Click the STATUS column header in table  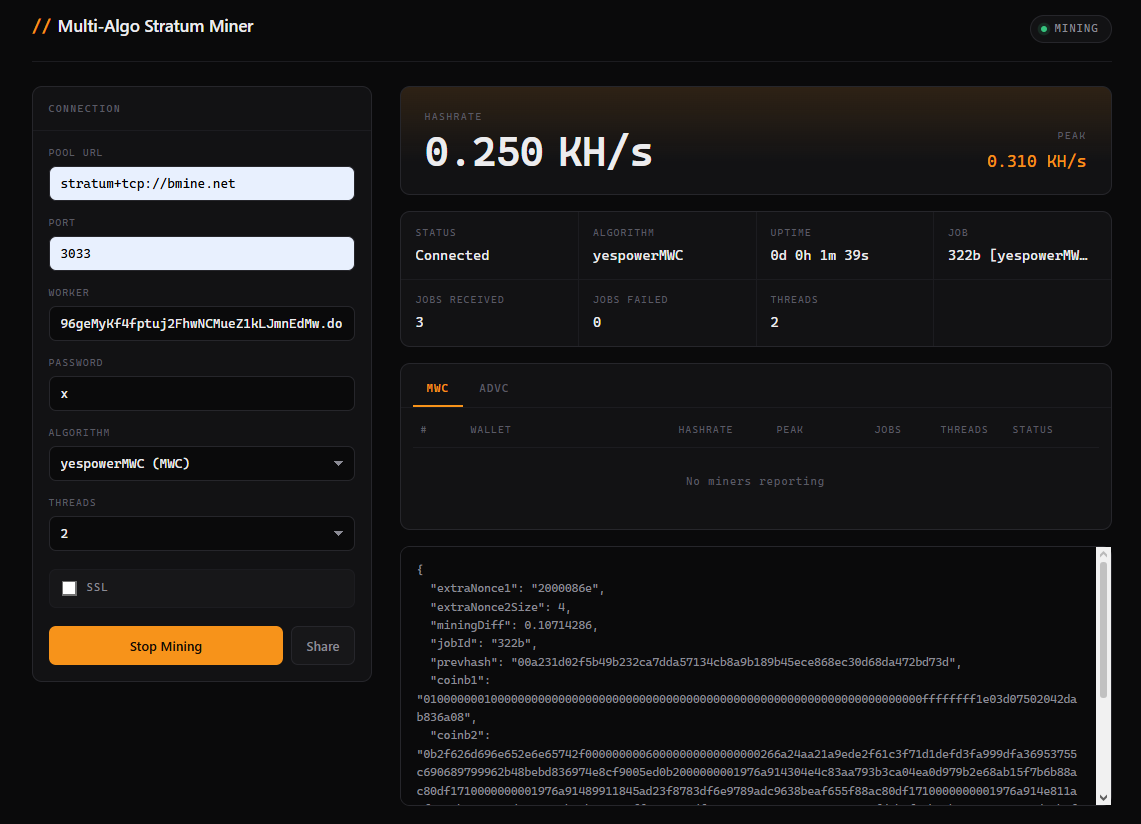click(x=1033, y=429)
